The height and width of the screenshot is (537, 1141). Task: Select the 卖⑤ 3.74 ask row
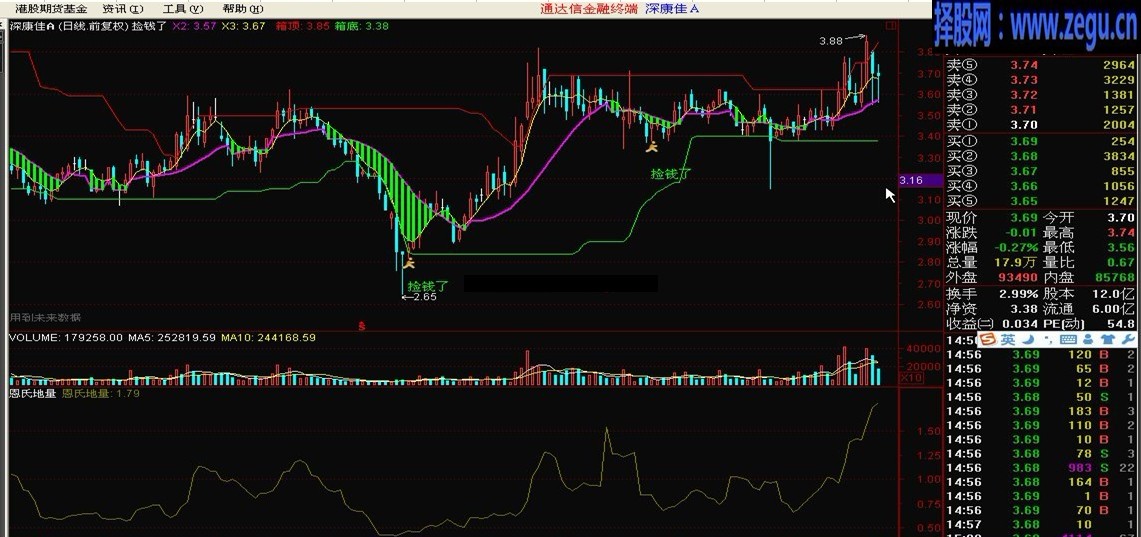point(1041,65)
